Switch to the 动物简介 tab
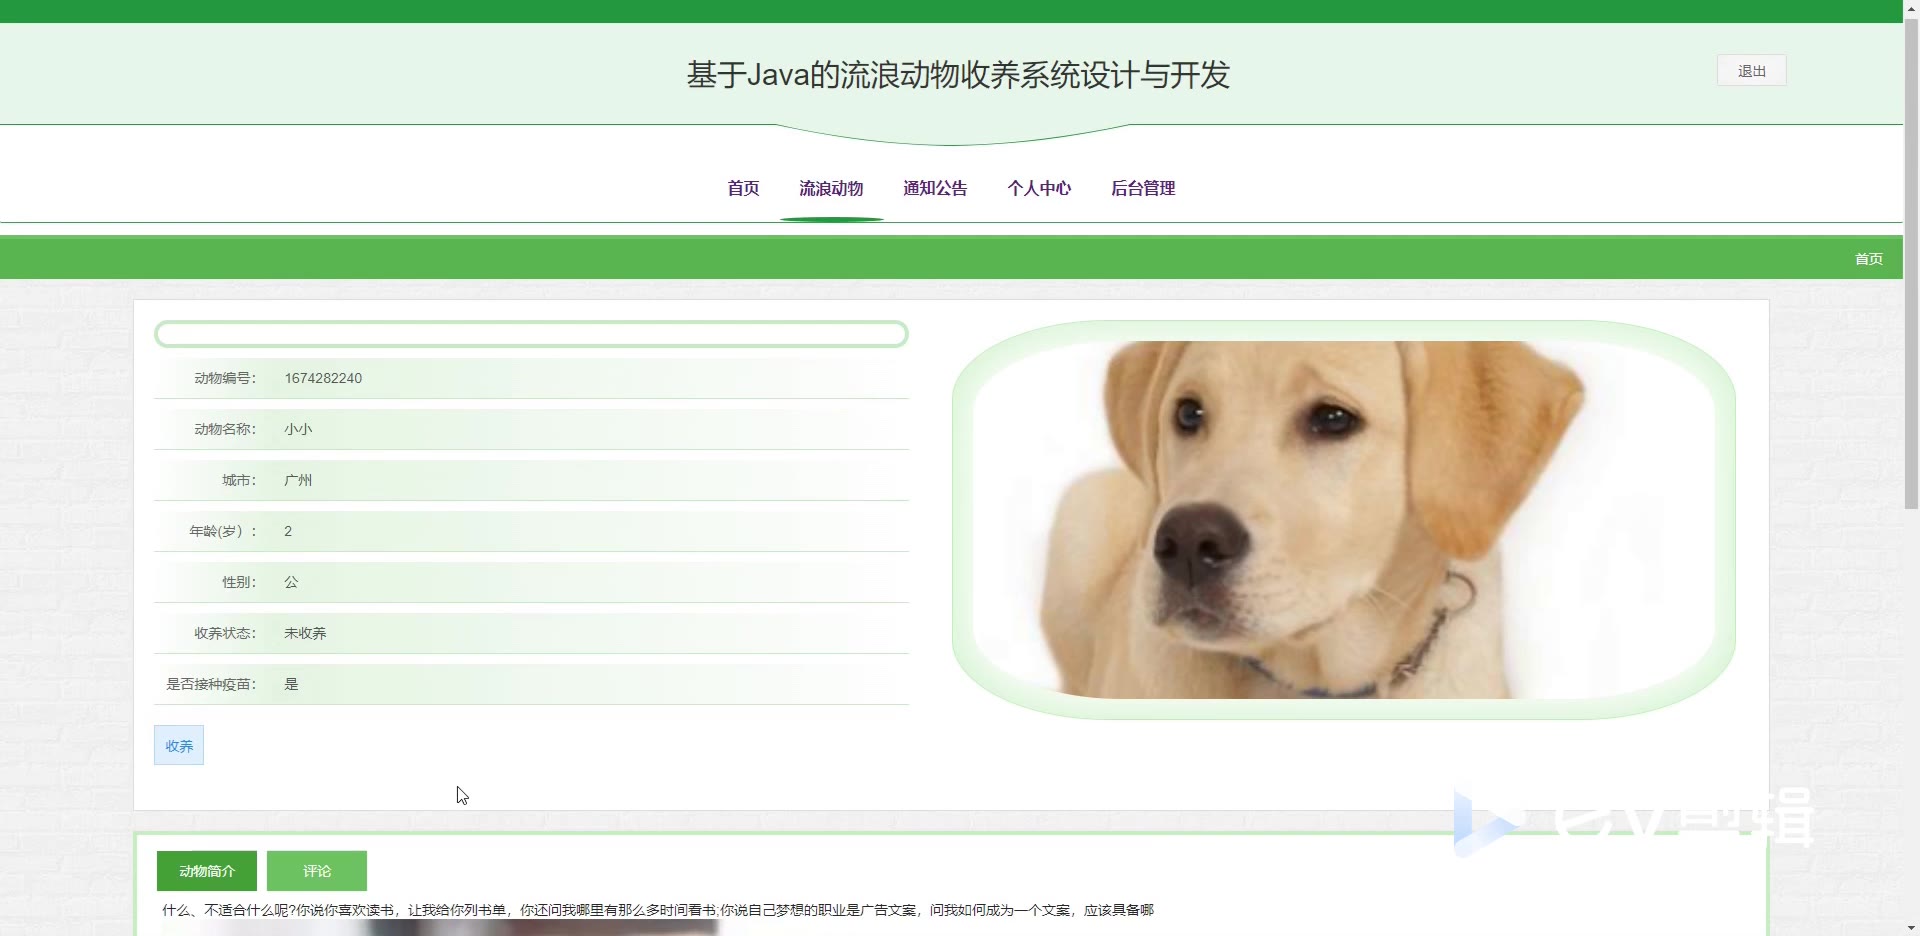 point(207,871)
